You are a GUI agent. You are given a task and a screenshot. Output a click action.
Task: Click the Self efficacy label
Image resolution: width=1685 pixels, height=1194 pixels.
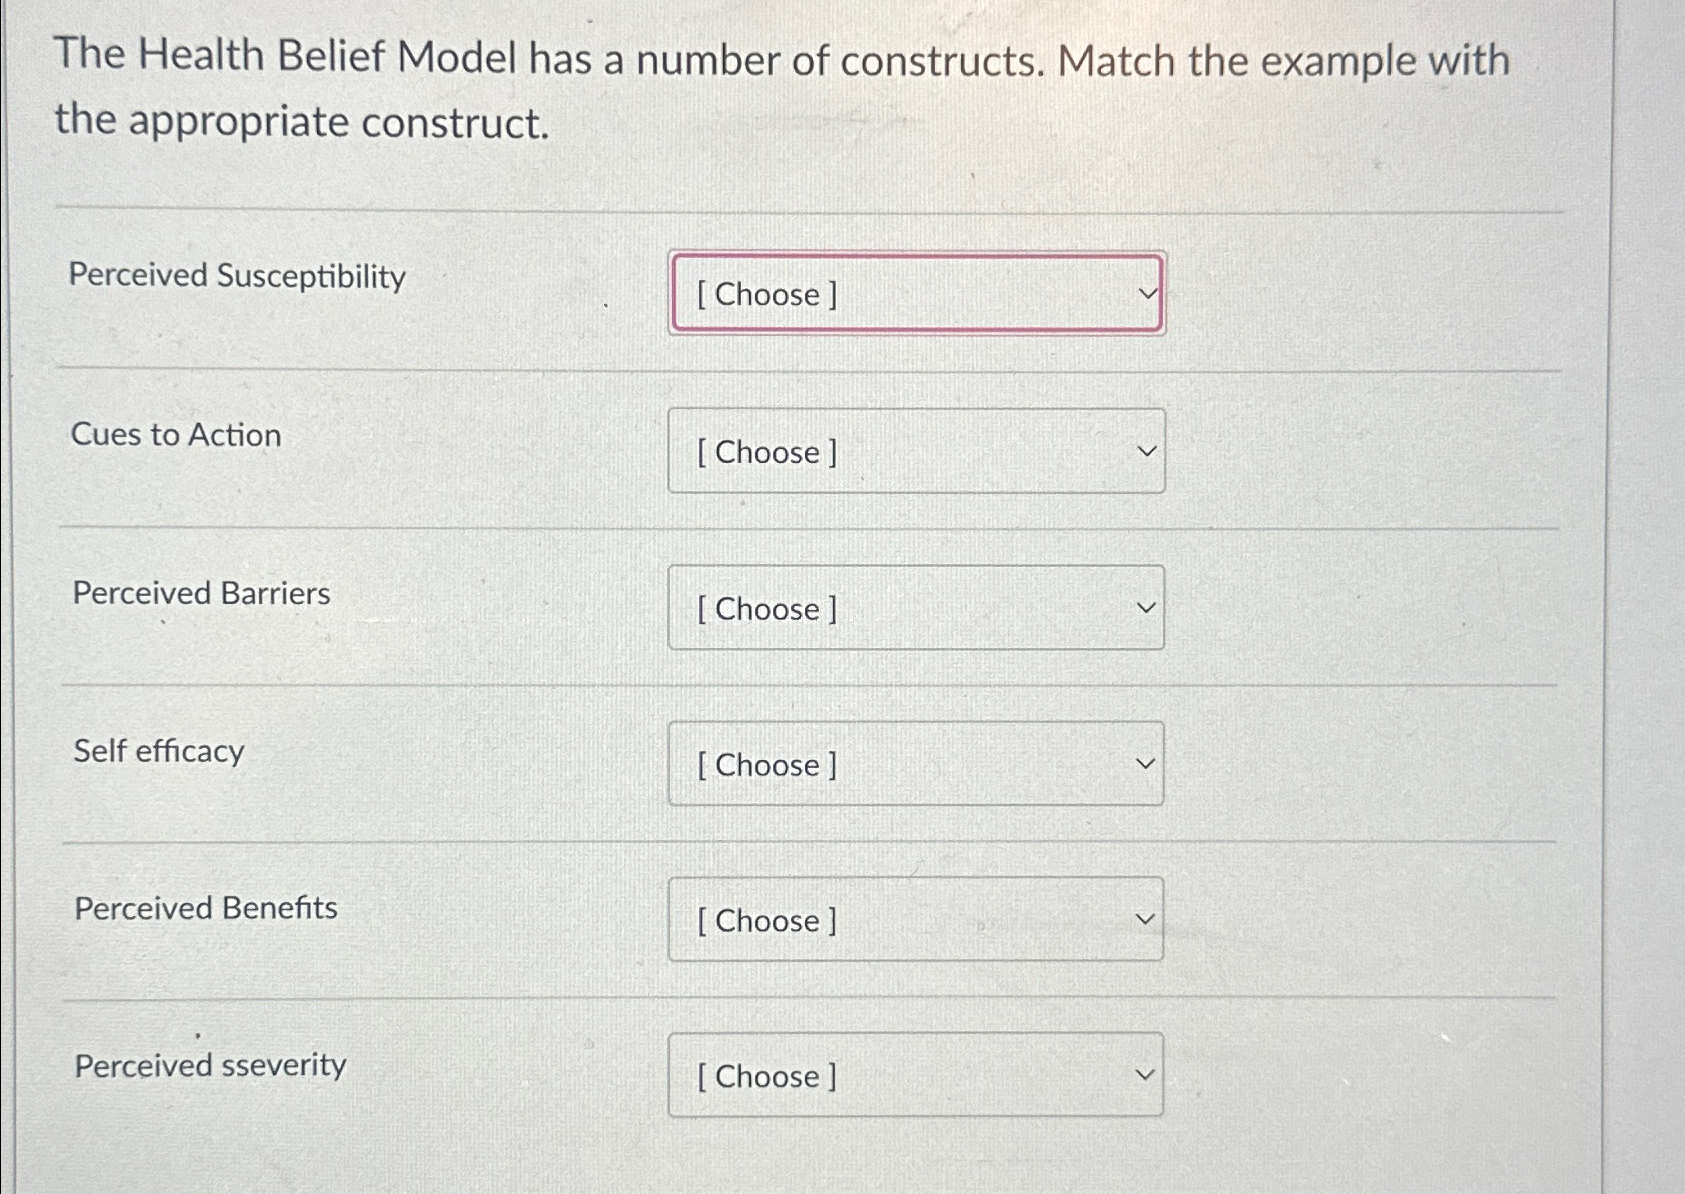pyautogui.click(x=158, y=751)
